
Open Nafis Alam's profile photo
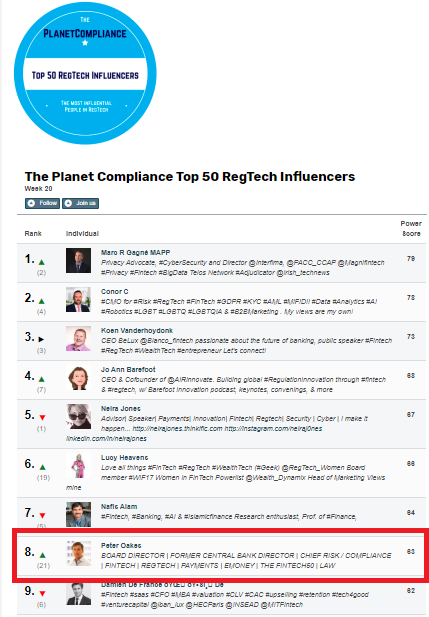pyautogui.click(x=78, y=514)
